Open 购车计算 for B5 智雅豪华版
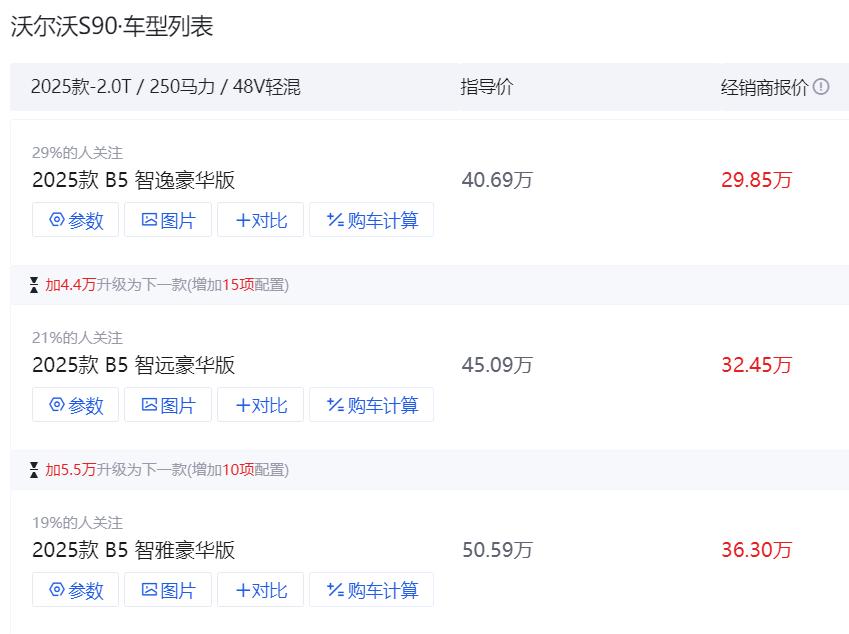This screenshot has height=634, width=849. [x=371, y=590]
